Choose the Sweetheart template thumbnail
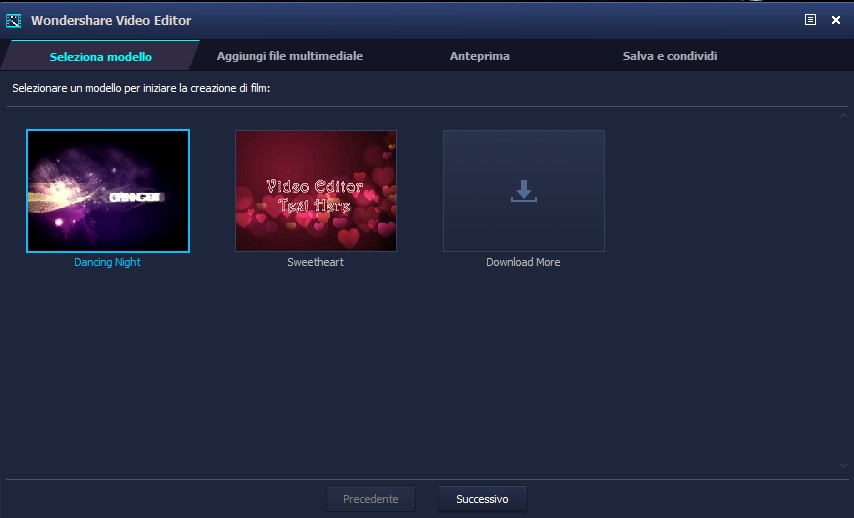Image resolution: width=854 pixels, height=518 pixels. pos(316,191)
